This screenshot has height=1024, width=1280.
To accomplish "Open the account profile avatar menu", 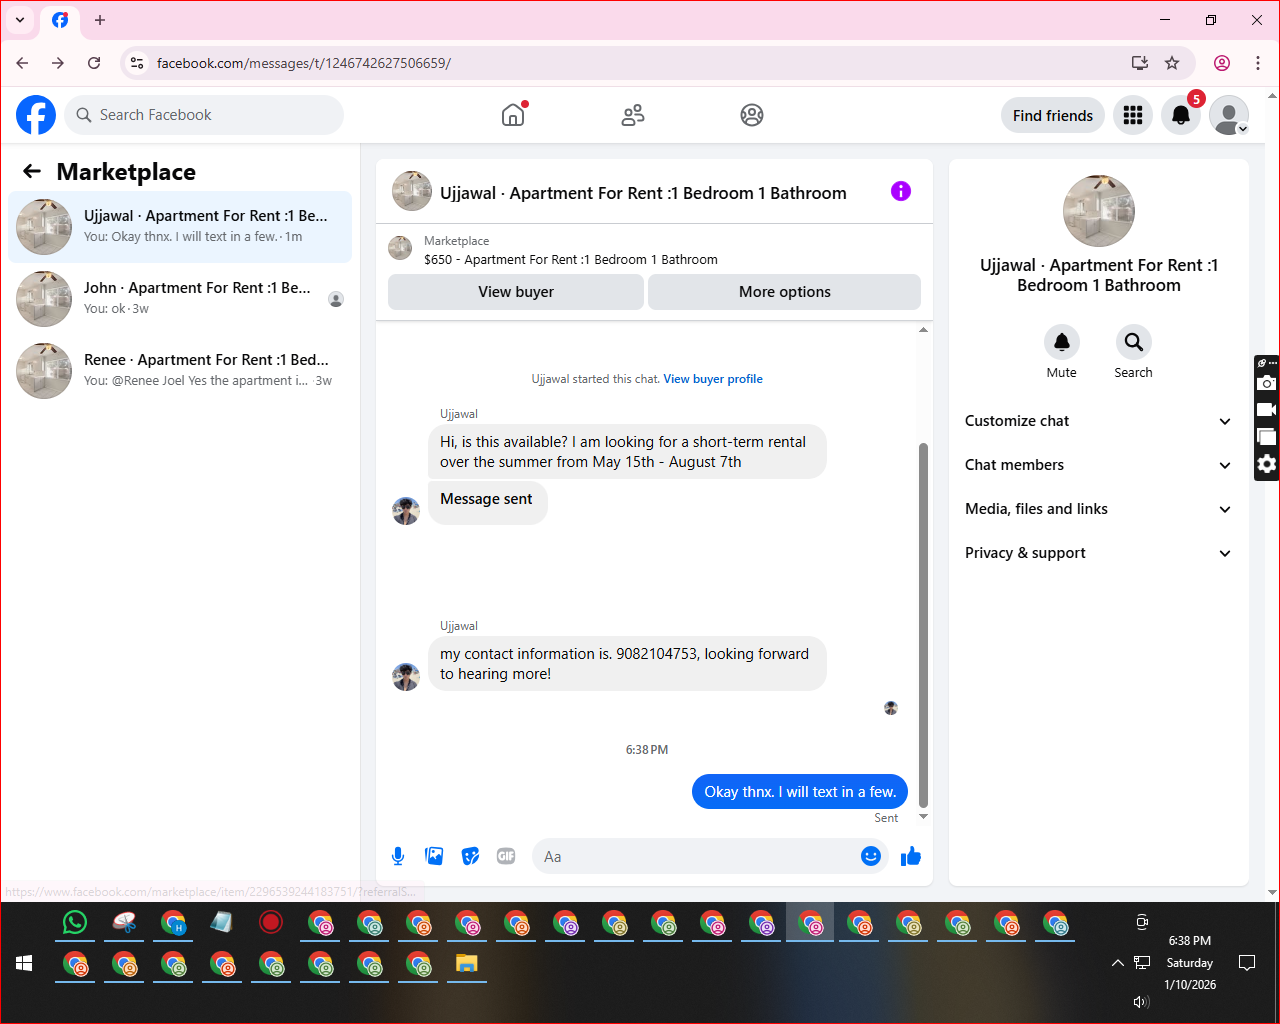I will [1229, 115].
